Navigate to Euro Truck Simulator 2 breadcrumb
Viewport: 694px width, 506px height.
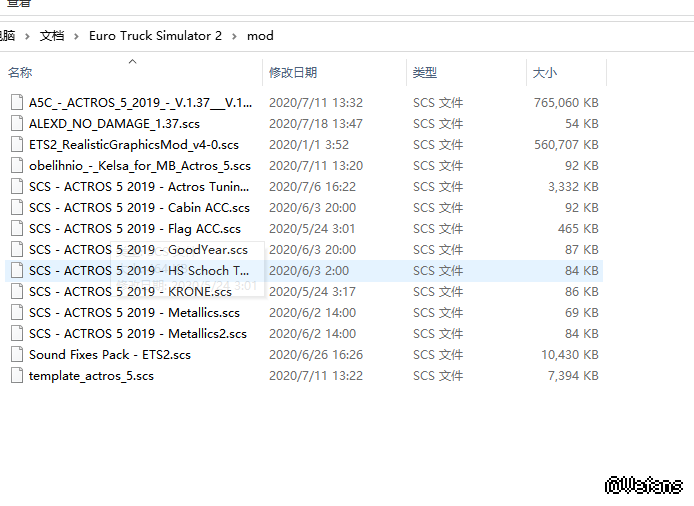pyautogui.click(x=155, y=36)
